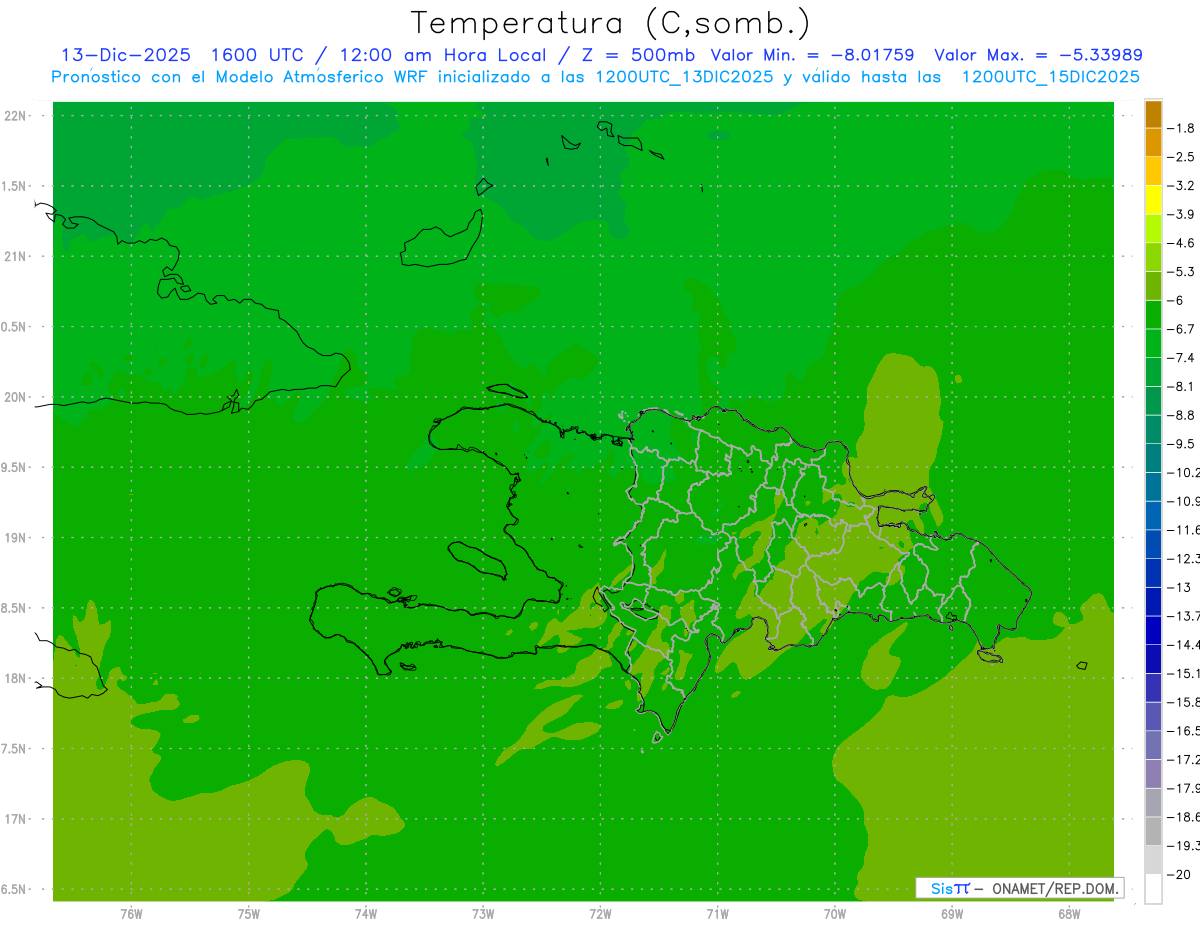Image resolution: width=1200 pixels, height=927 pixels.
Task: Select the date '13-Dic-2025' in the header
Action: point(126,55)
